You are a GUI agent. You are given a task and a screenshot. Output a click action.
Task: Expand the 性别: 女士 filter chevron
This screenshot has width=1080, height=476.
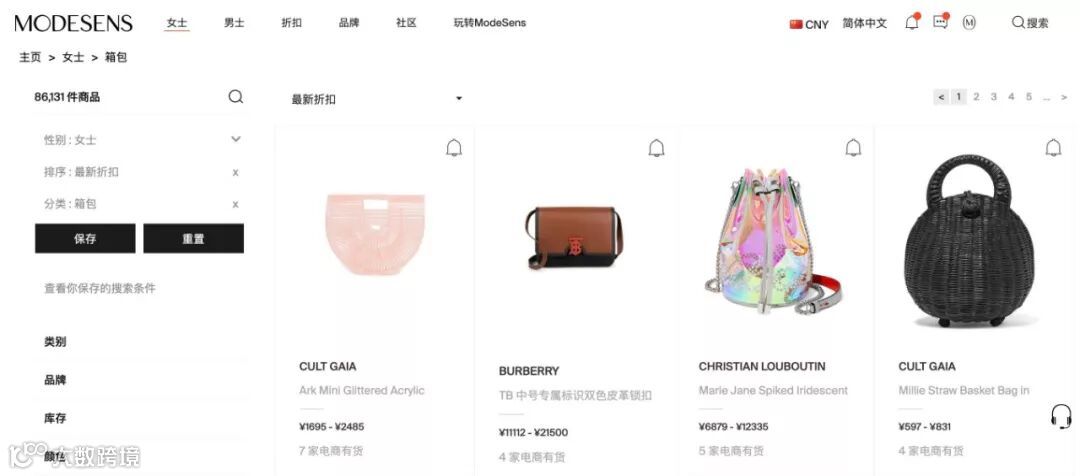(x=236, y=139)
